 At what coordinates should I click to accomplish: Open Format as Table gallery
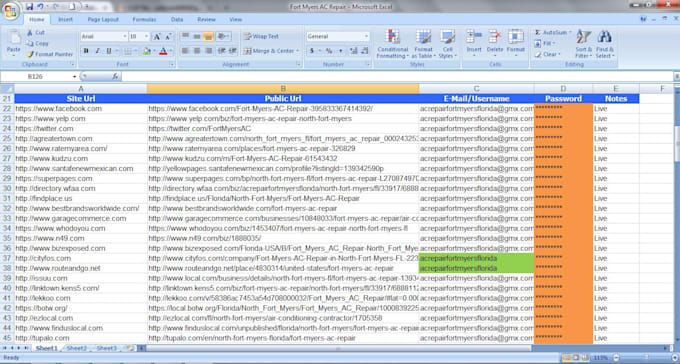pos(423,43)
